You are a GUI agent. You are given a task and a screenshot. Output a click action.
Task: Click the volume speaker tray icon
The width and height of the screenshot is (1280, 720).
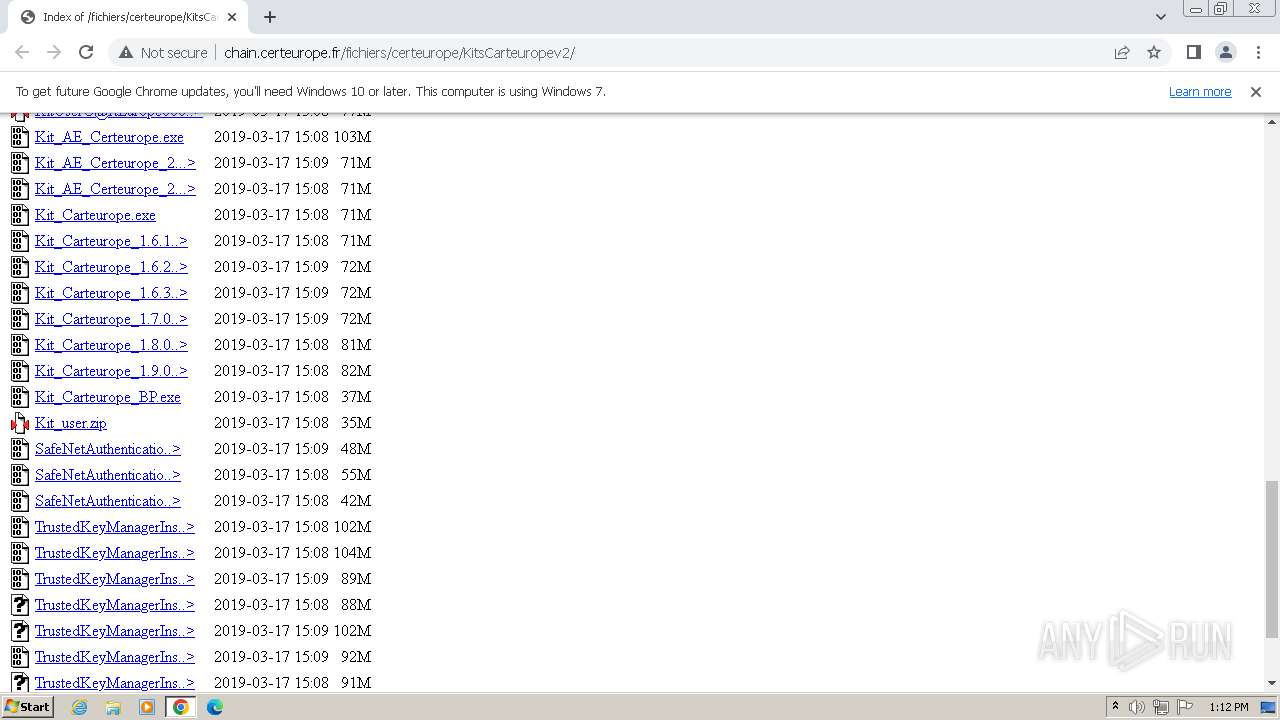pos(1137,707)
